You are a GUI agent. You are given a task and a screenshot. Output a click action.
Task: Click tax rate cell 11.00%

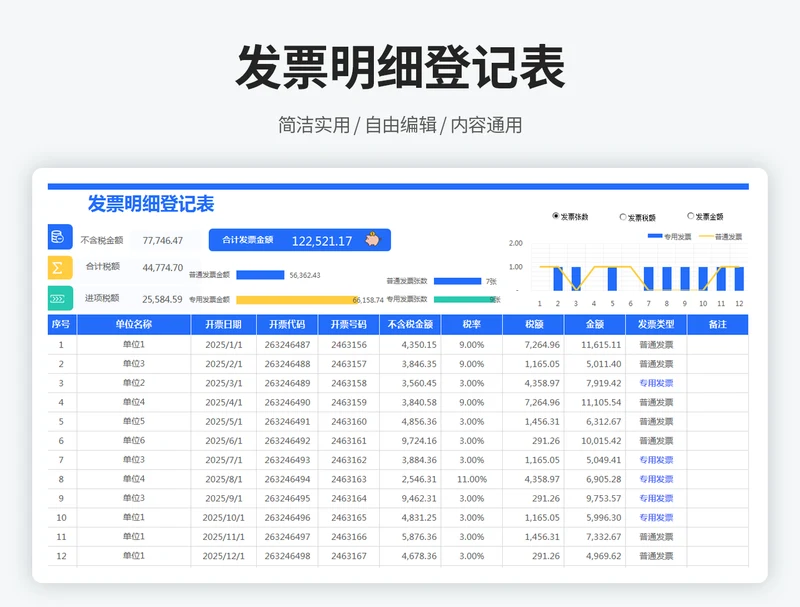(x=472, y=479)
